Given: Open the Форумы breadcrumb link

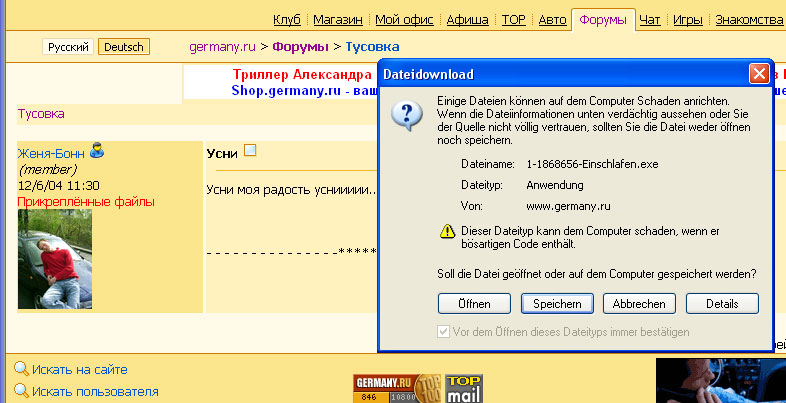Looking at the screenshot, I should 300,47.
